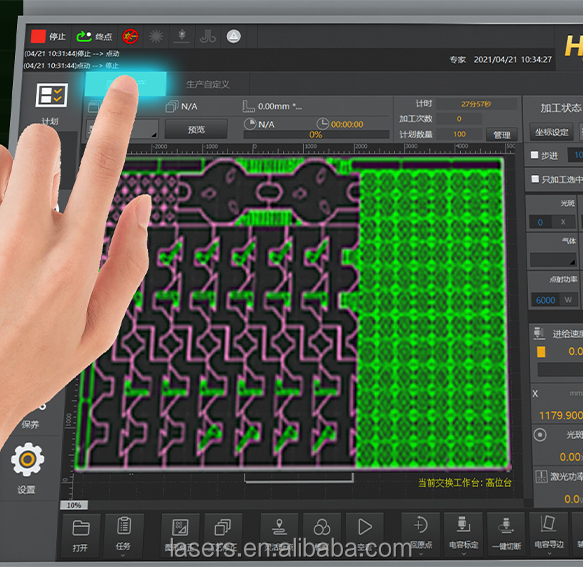This screenshot has height=567, width=583.
Task: Click the cutting head follow icon
Action: 182,36
